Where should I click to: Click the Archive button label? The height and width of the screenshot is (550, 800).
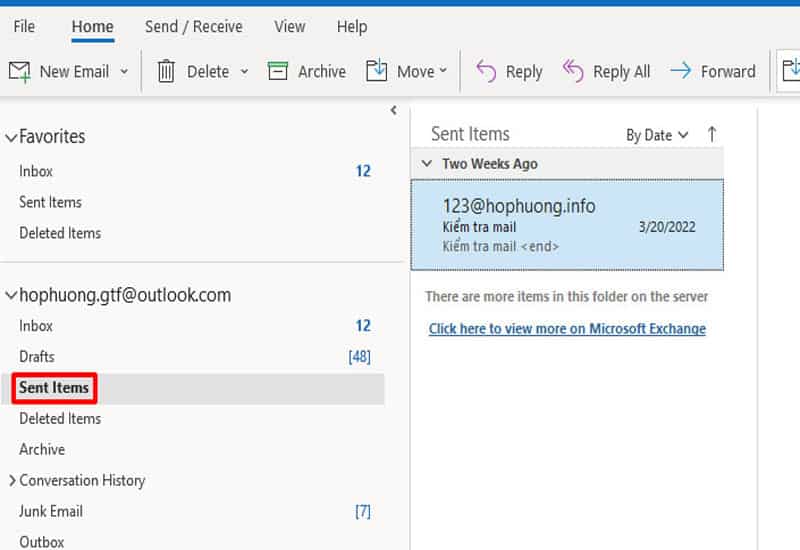pyautogui.click(x=322, y=72)
